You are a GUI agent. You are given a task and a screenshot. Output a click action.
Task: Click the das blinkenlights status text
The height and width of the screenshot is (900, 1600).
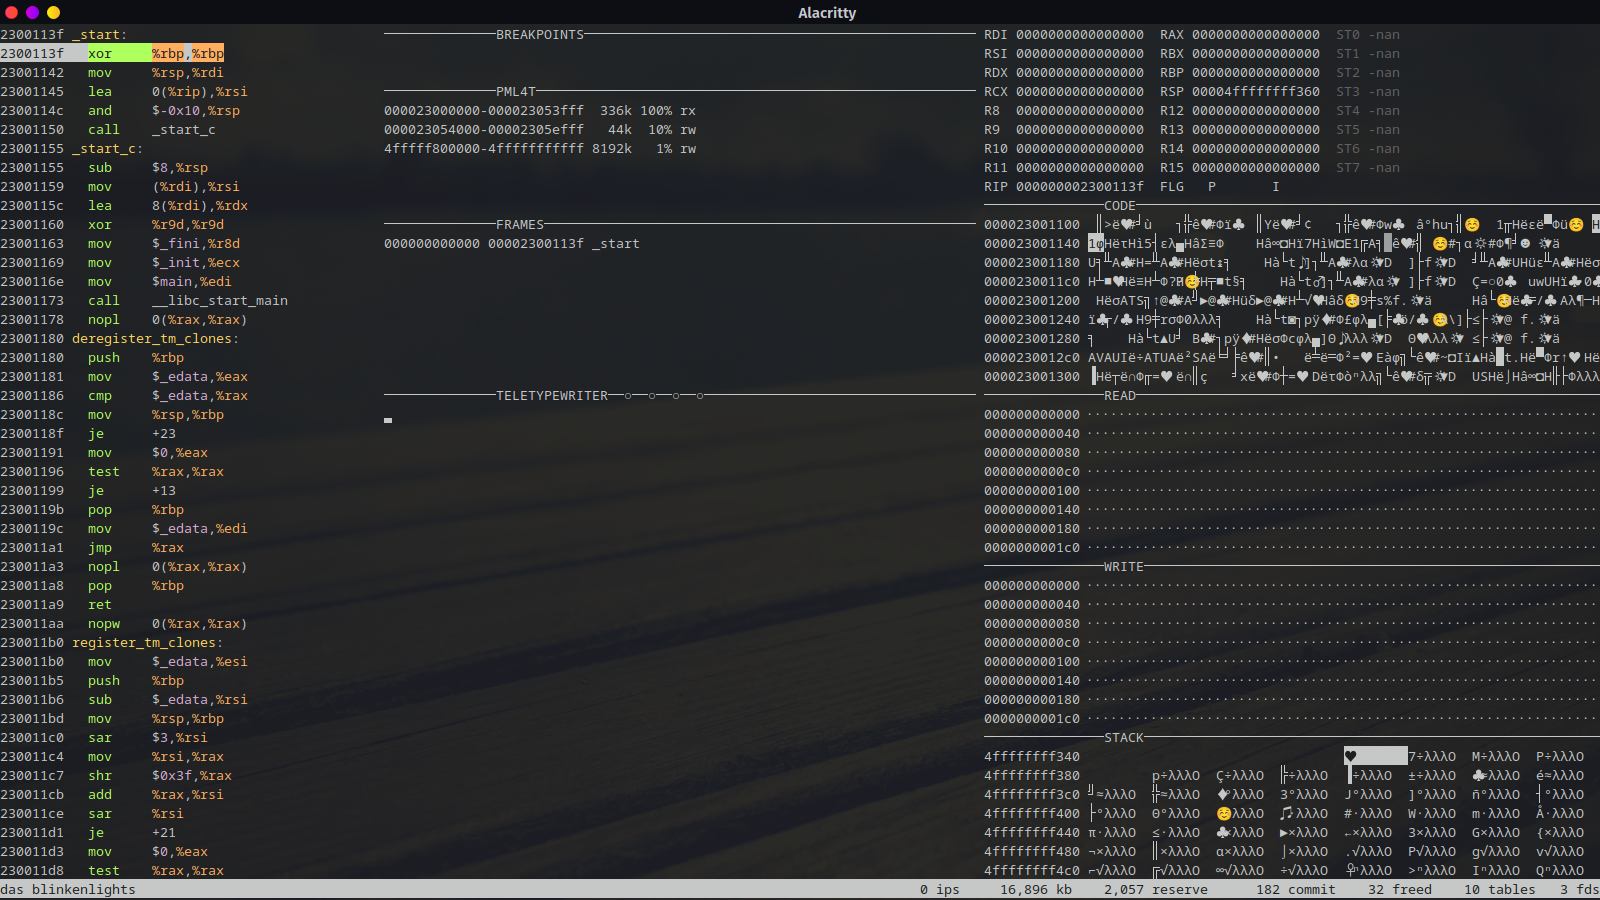[x=68, y=890]
